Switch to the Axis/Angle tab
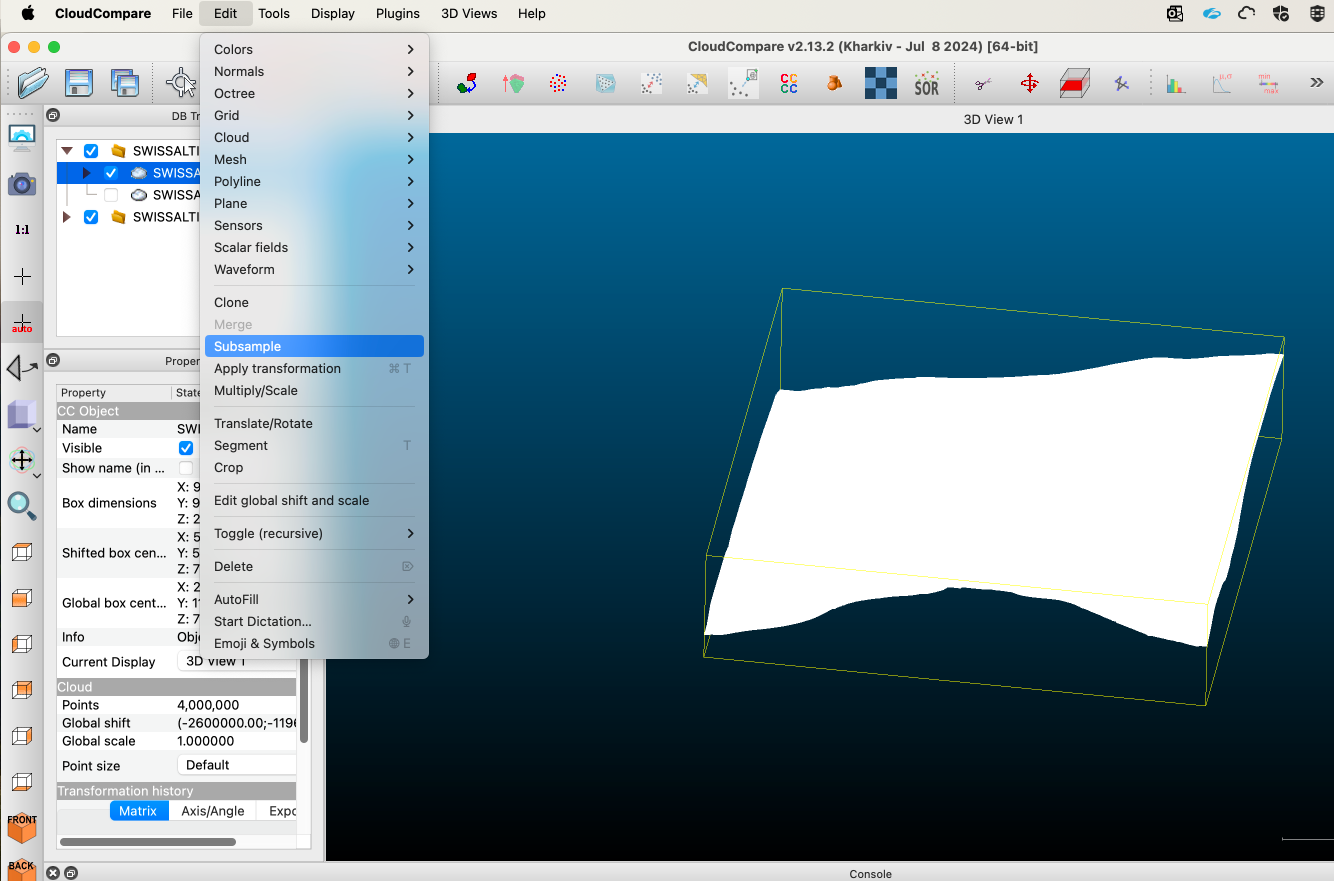This screenshot has height=881, width=1334. 213,811
